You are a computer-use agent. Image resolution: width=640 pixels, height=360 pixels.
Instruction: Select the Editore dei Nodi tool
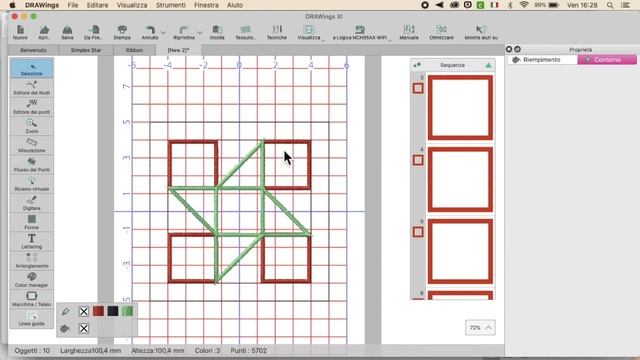(31, 88)
